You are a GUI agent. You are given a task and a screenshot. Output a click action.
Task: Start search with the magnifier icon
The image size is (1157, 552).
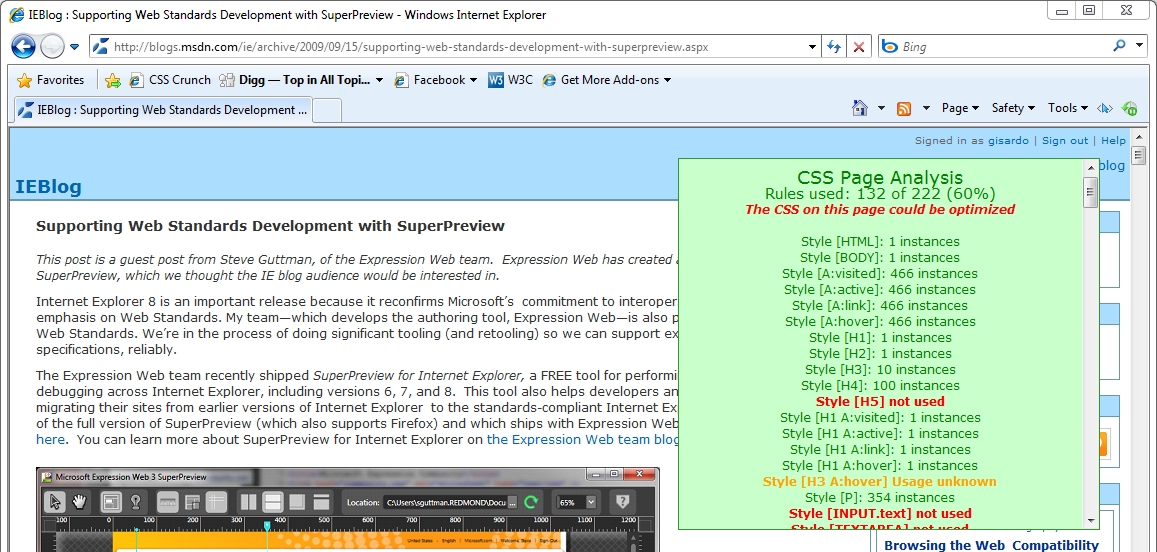click(x=1119, y=46)
